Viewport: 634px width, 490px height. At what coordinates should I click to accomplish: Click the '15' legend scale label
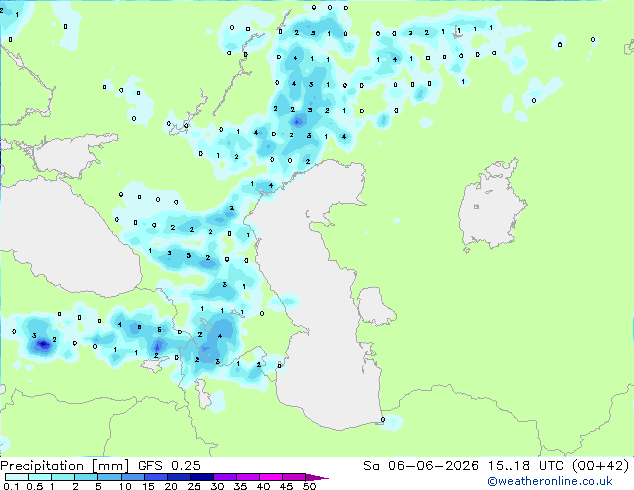click(148, 486)
